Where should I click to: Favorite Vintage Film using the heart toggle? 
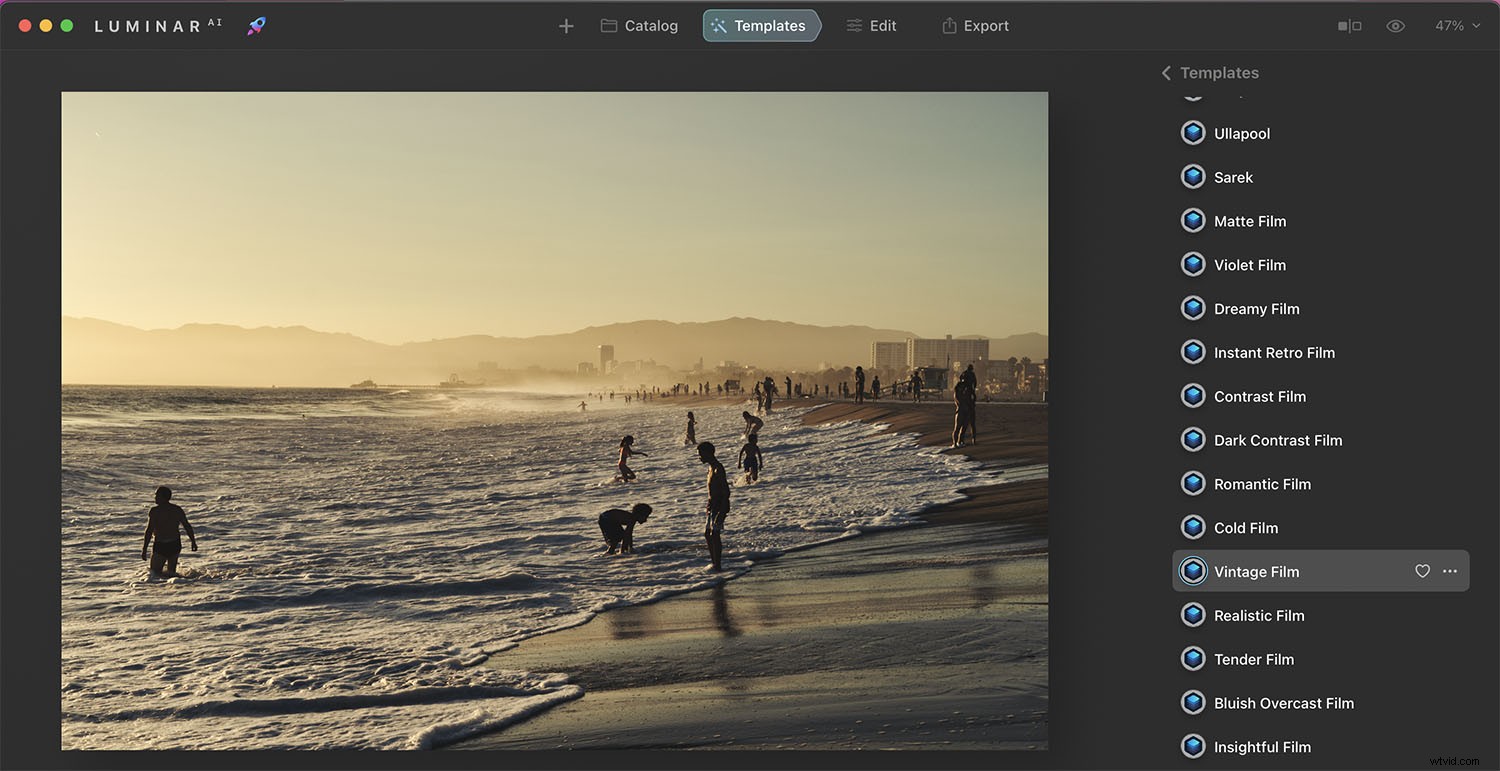click(1423, 570)
